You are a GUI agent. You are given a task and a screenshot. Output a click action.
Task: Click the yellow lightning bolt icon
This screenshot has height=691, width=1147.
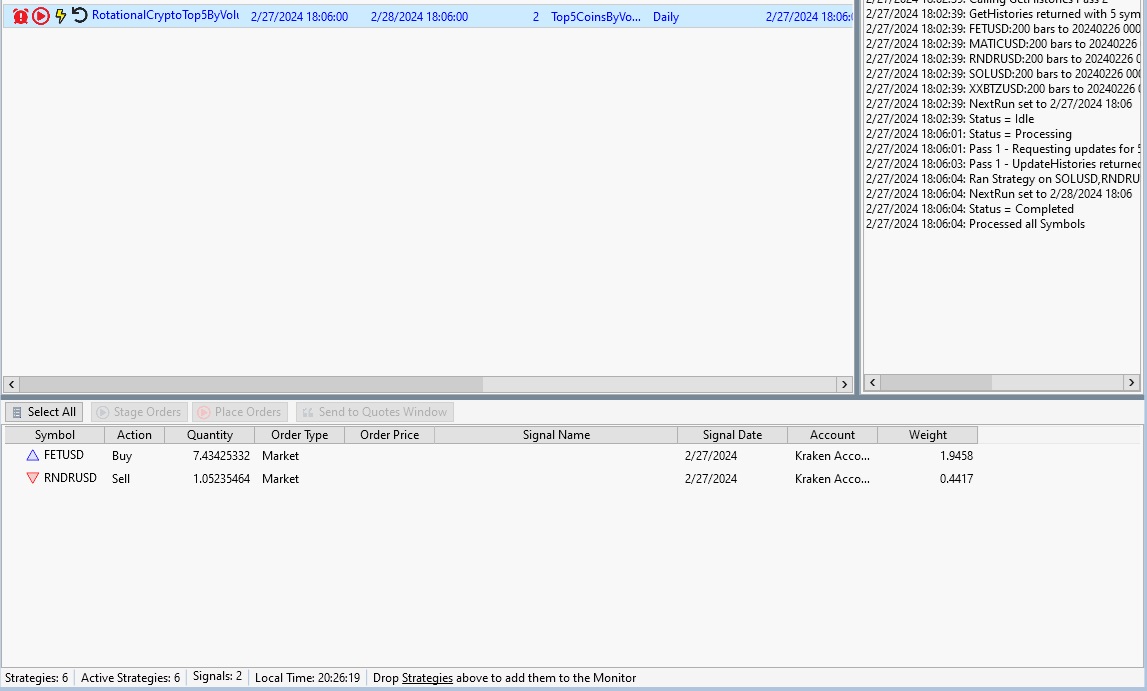(61, 17)
